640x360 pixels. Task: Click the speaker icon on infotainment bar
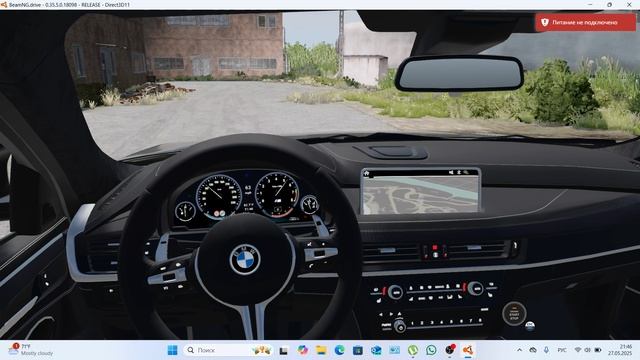pos(451,173)
